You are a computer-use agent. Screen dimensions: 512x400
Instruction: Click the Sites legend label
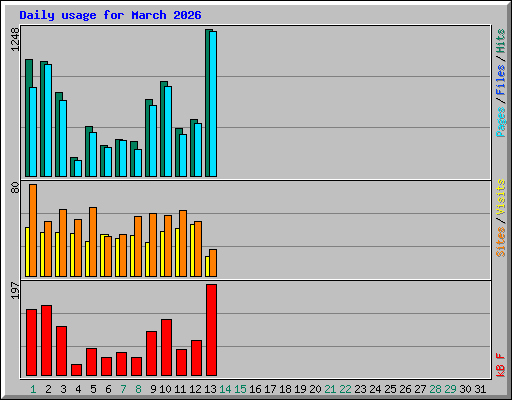point(500,242)
